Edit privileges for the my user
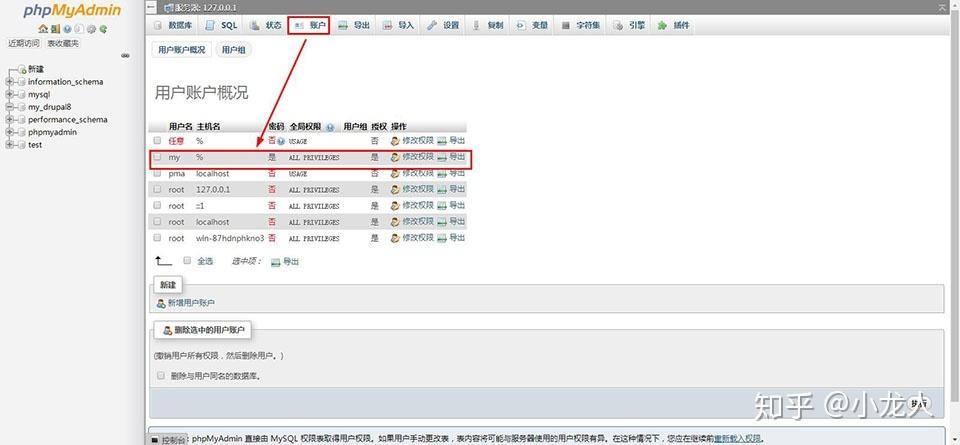Image resolution: width=960 pixels, height=445 pixels. (412, 157)
